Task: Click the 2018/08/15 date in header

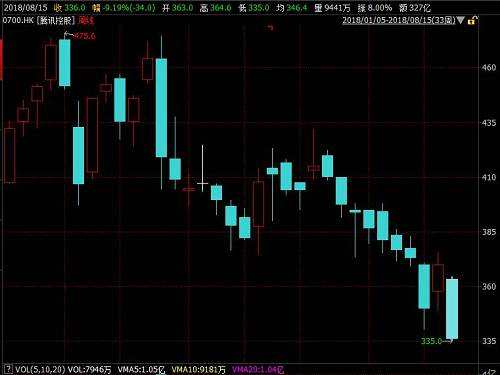Action: click(25, 8)
